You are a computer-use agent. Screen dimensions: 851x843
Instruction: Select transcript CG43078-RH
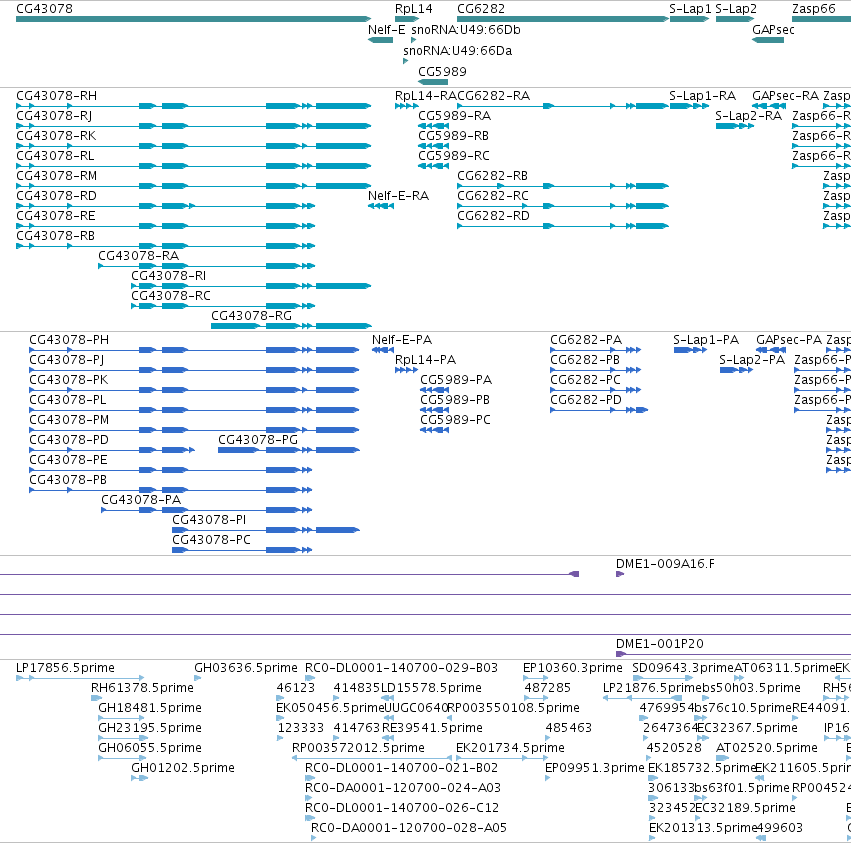[x=56, y=96]
